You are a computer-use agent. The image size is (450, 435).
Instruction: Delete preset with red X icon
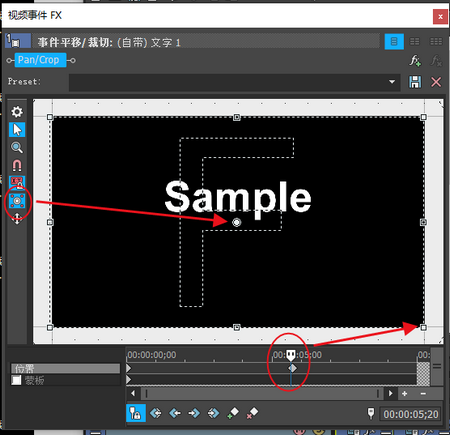point(436,82)
